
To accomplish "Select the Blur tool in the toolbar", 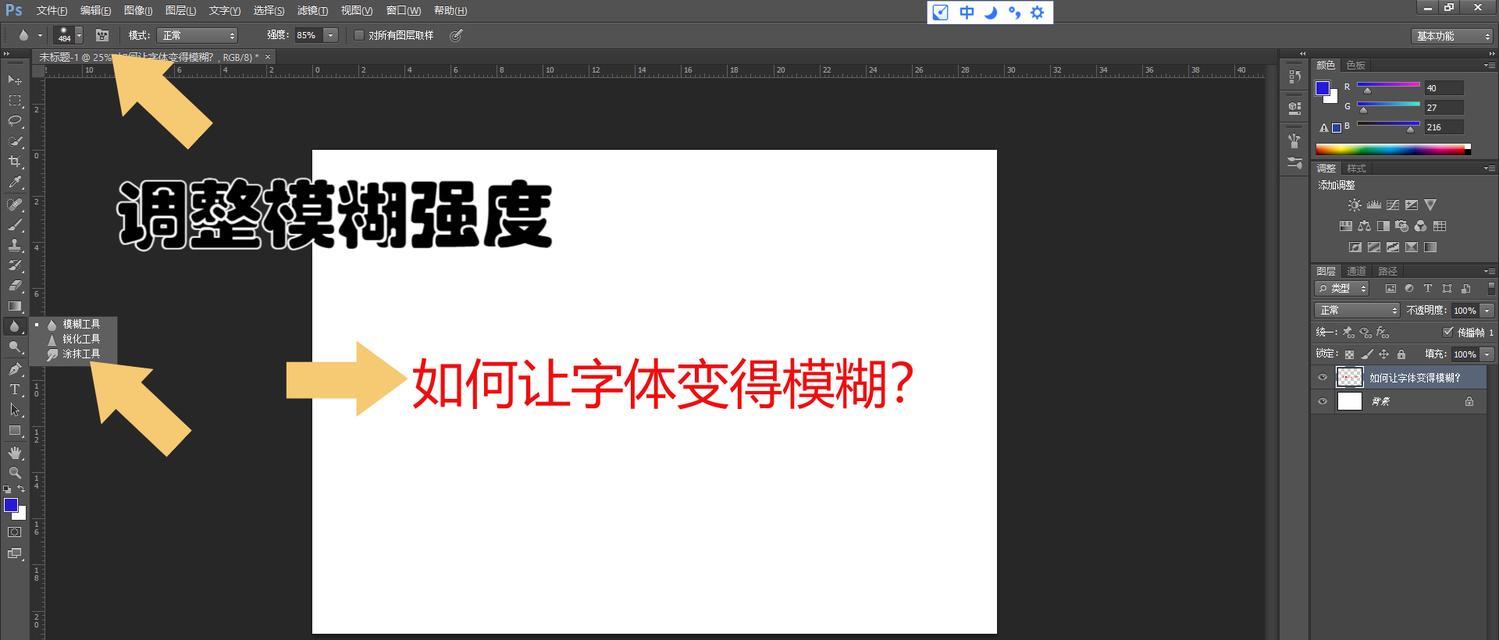I will [x=15, y=326].
